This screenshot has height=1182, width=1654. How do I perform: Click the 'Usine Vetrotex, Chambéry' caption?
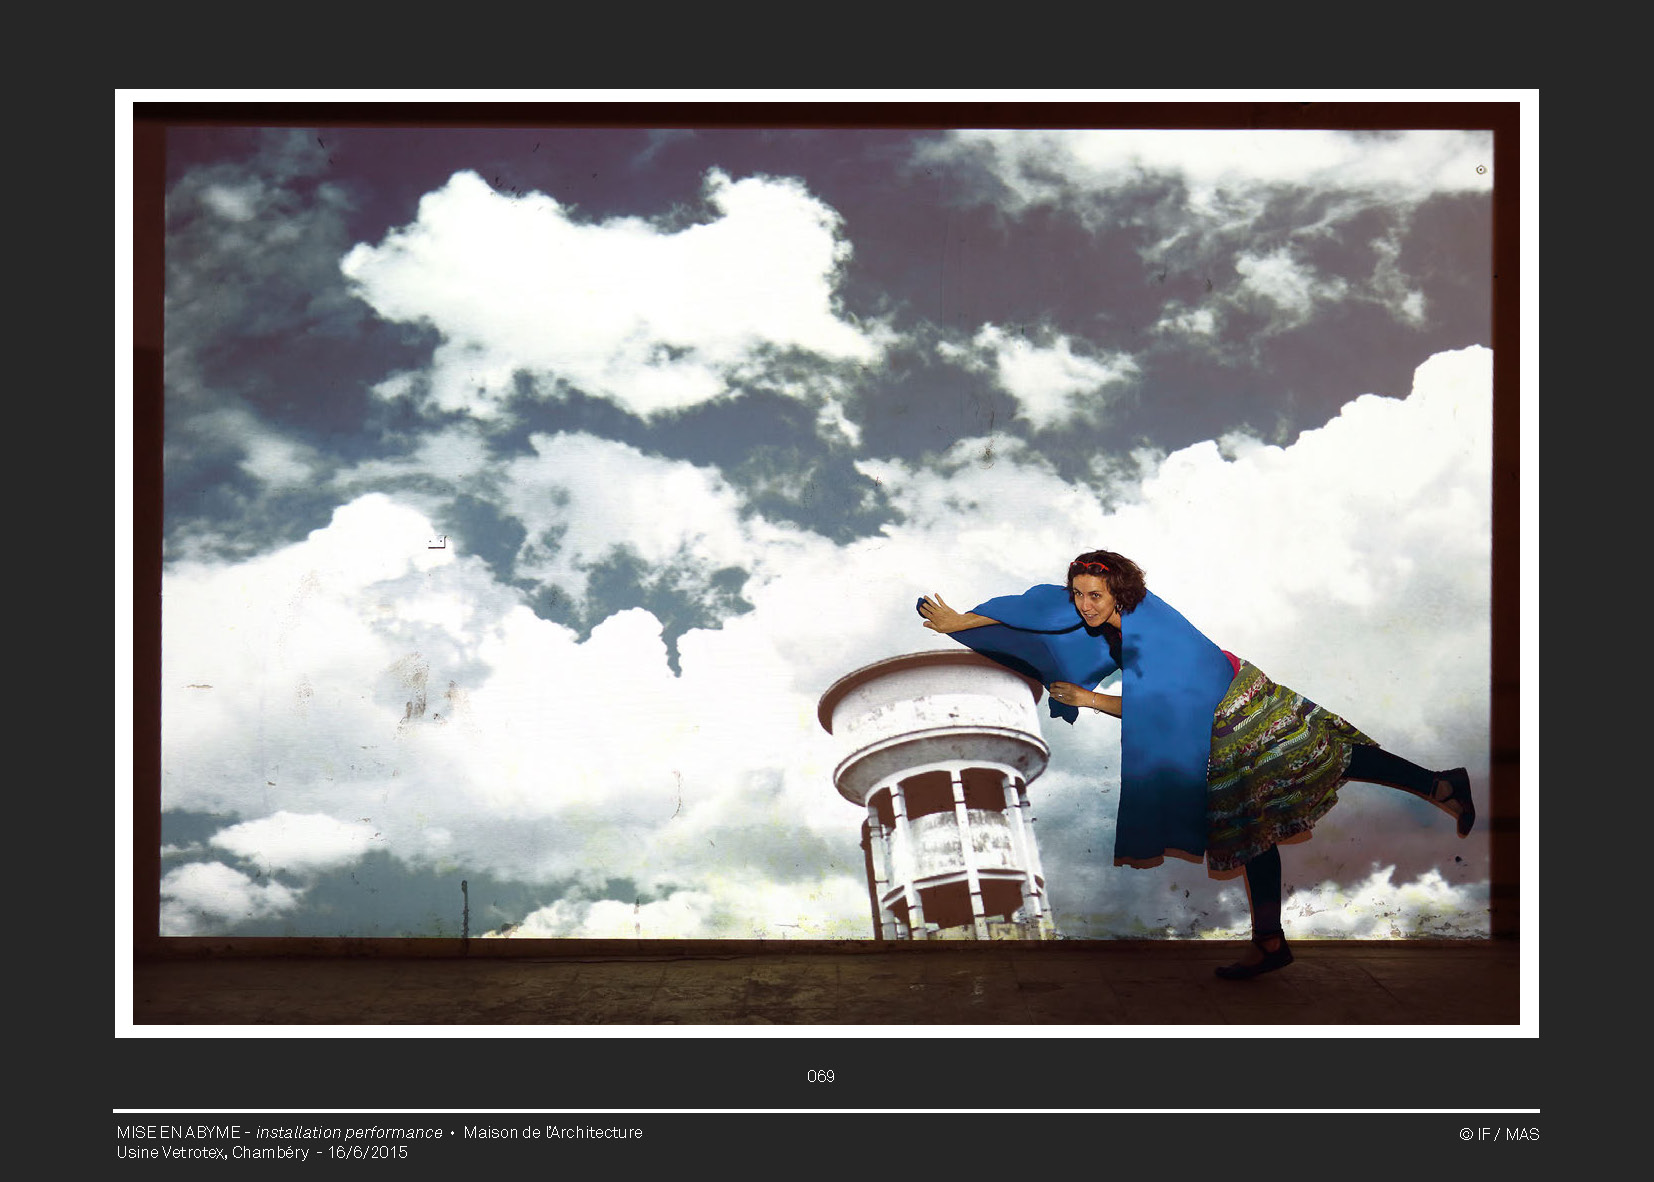(x=212, y=1152)
